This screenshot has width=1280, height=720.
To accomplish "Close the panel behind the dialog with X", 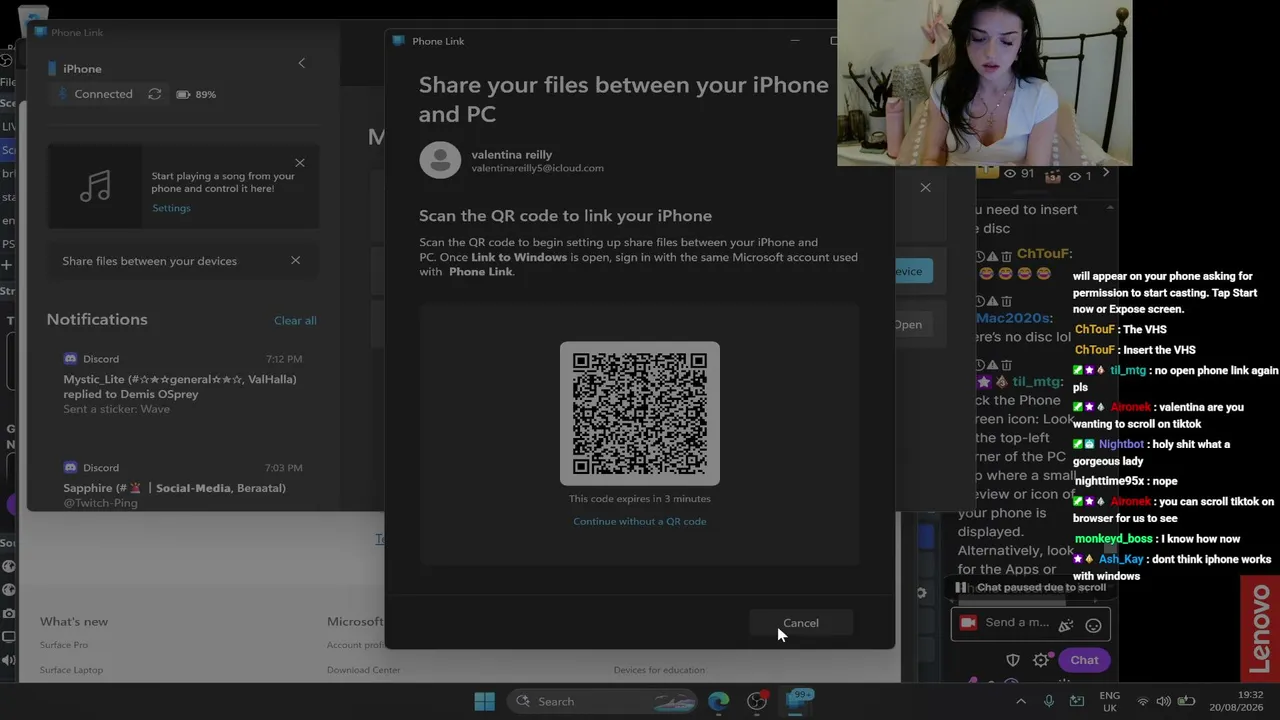I will pos(925,187).
